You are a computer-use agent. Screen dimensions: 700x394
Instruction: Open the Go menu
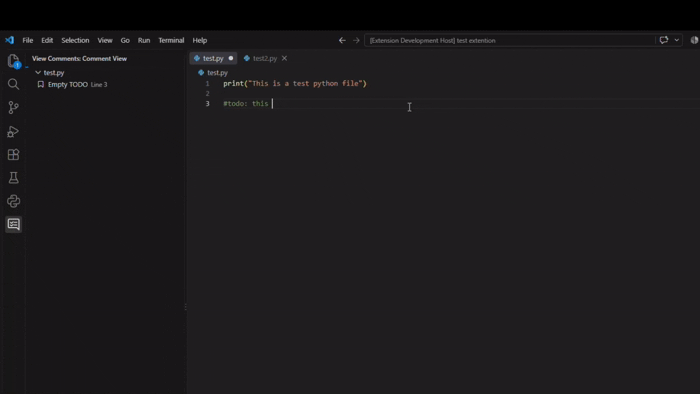pyautogui.click(x=125, y=40)
